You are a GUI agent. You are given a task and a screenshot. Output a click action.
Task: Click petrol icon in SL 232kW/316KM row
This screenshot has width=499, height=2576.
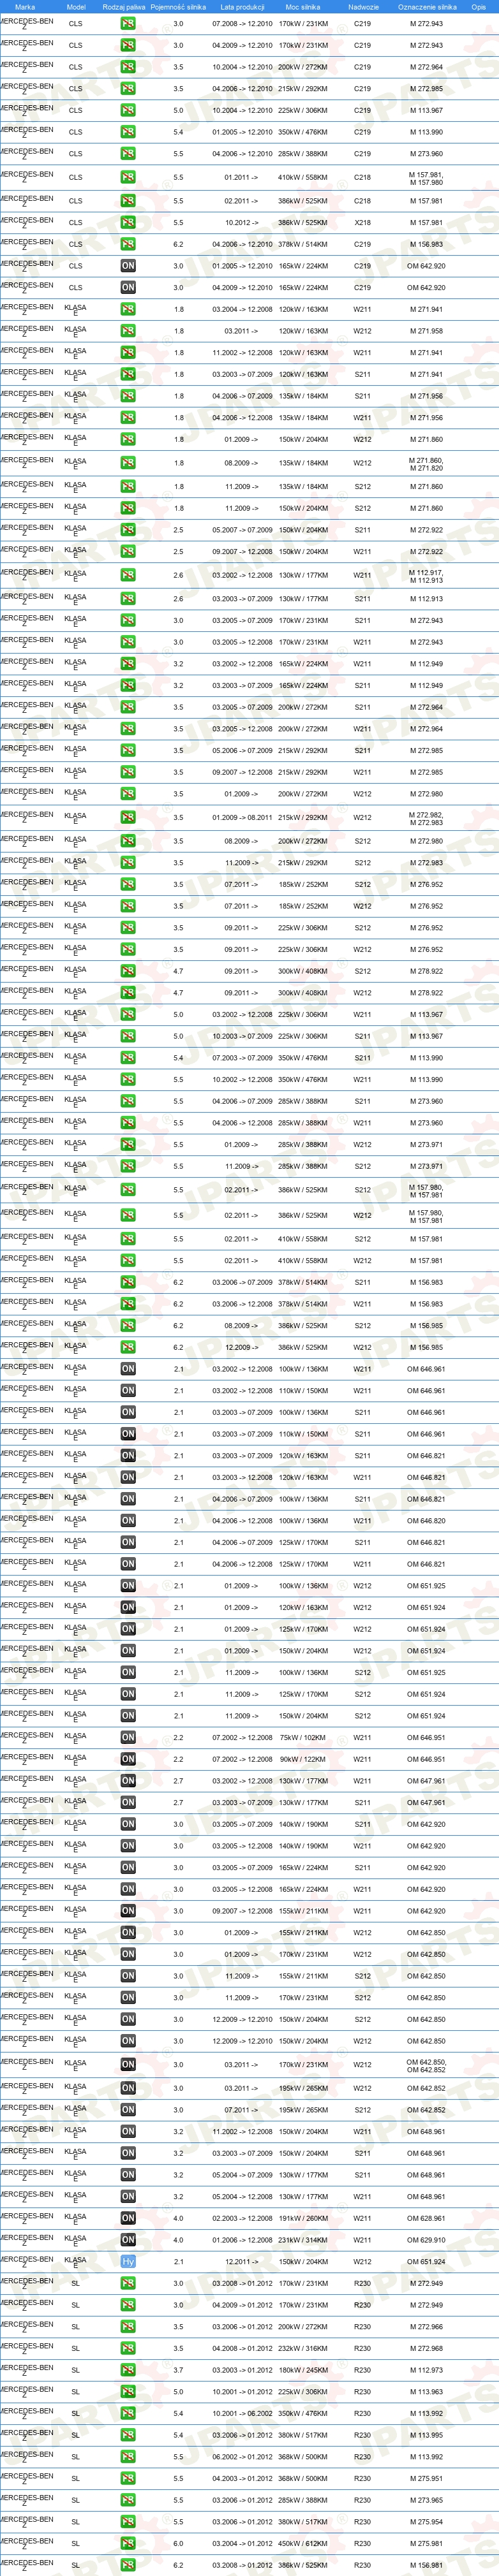(x=128, y=2348)
